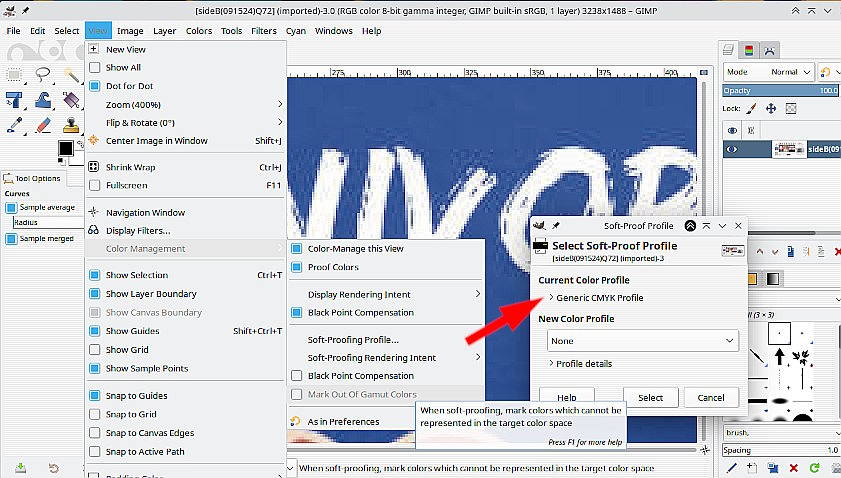Open Display Rendering Intent submenu

coord(386,295)
